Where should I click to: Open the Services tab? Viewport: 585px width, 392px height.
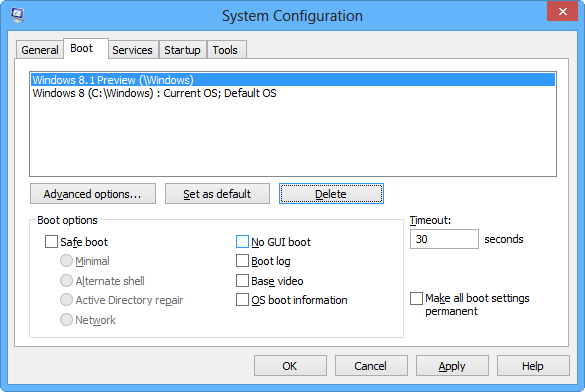pos(132,50)
